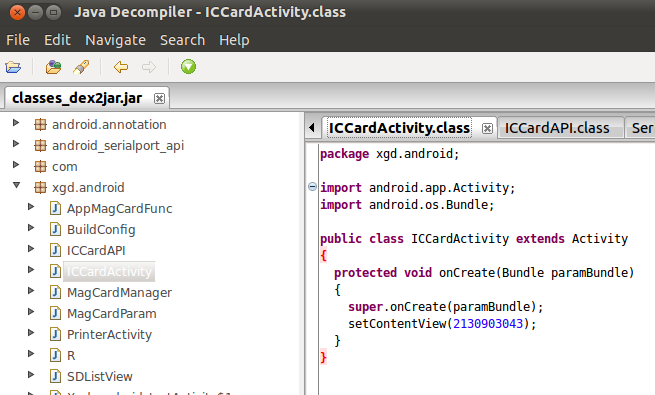This screenshot has height=395, width=655.
Task: Close the ICCardActivity.class tab
Action: click(487, 129)
